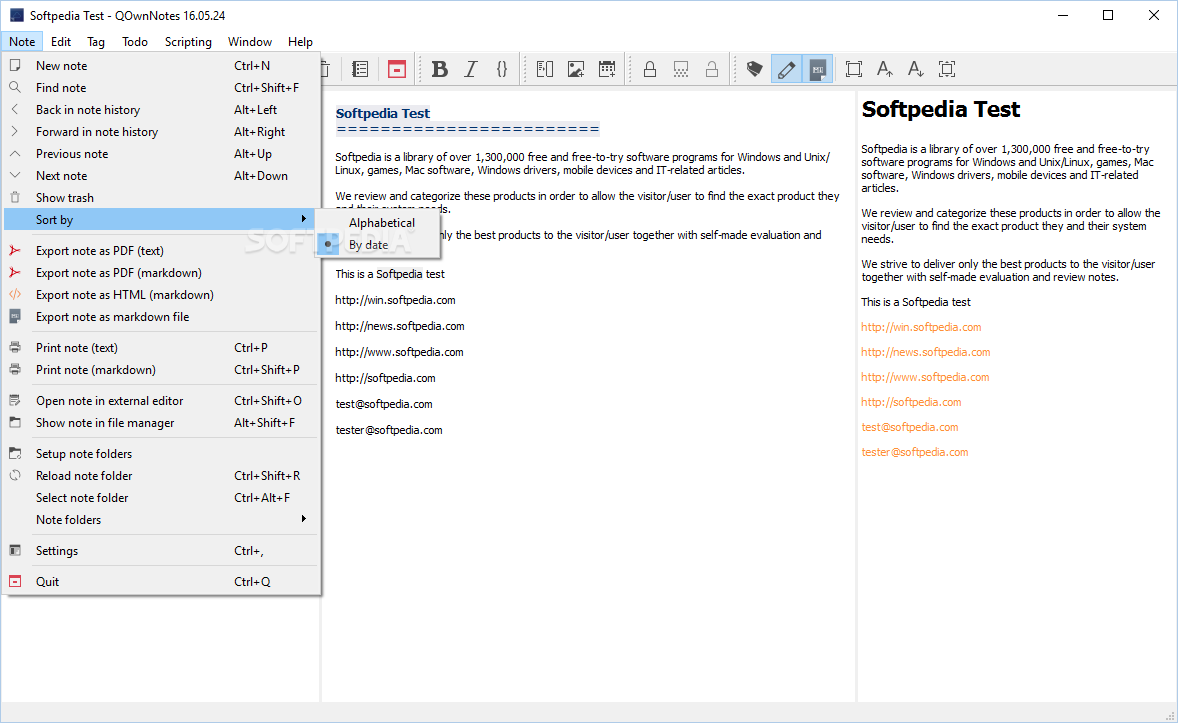Apply italic formatting with the I icon
Screen dimensions: 1178x723
click(471, 69)
